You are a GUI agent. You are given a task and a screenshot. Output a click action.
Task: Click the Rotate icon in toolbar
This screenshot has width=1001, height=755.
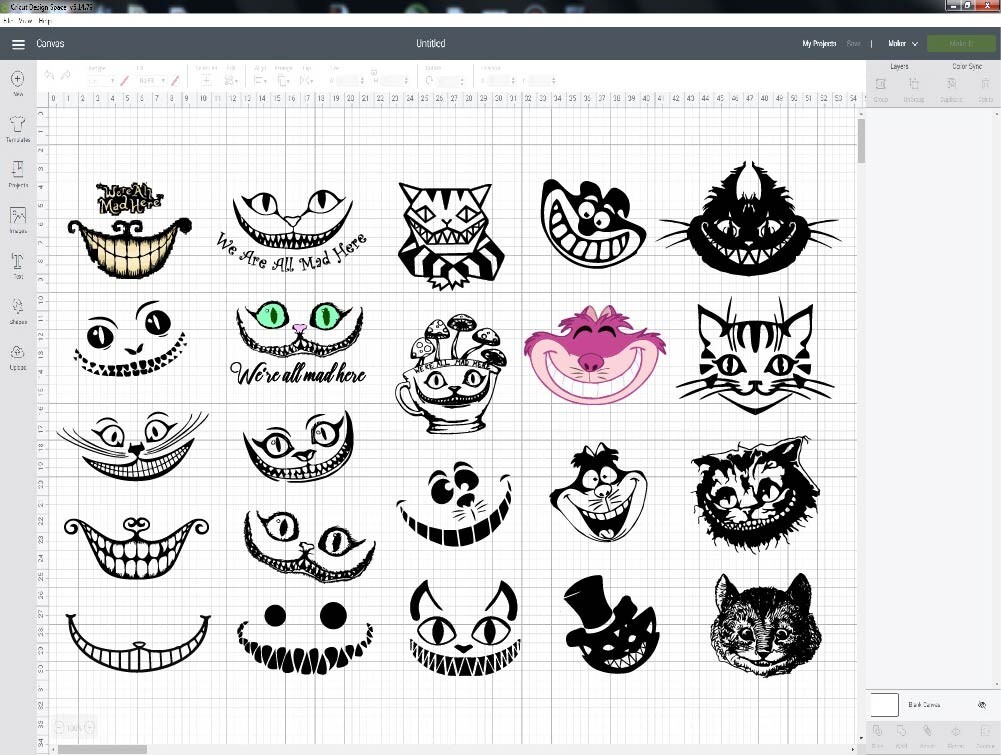[430, 80]
